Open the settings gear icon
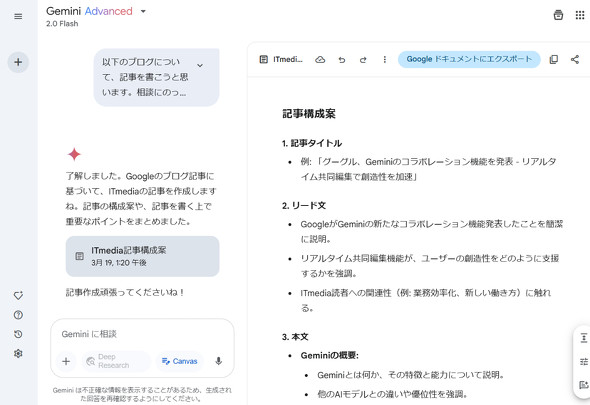 (x=18, y=353)
